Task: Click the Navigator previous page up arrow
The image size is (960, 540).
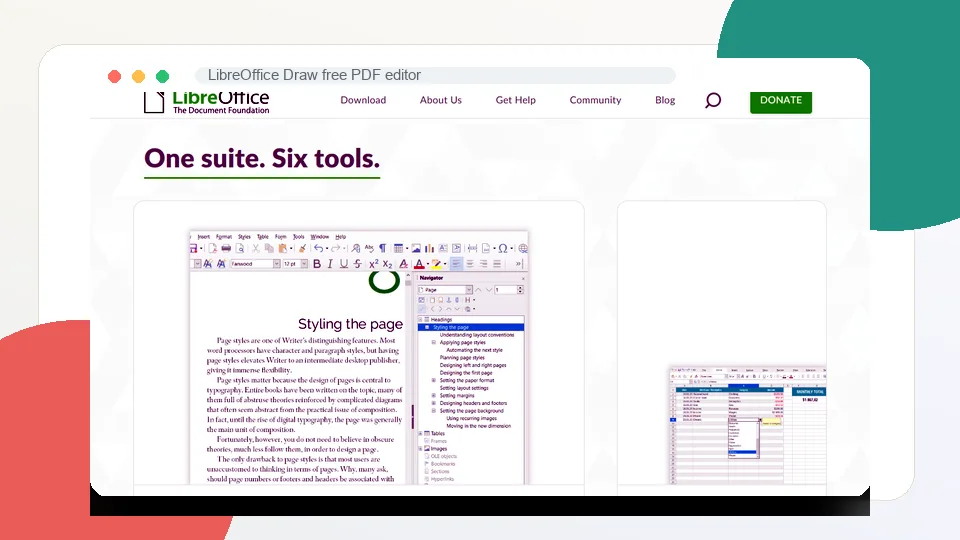Action: coord(478,290)
